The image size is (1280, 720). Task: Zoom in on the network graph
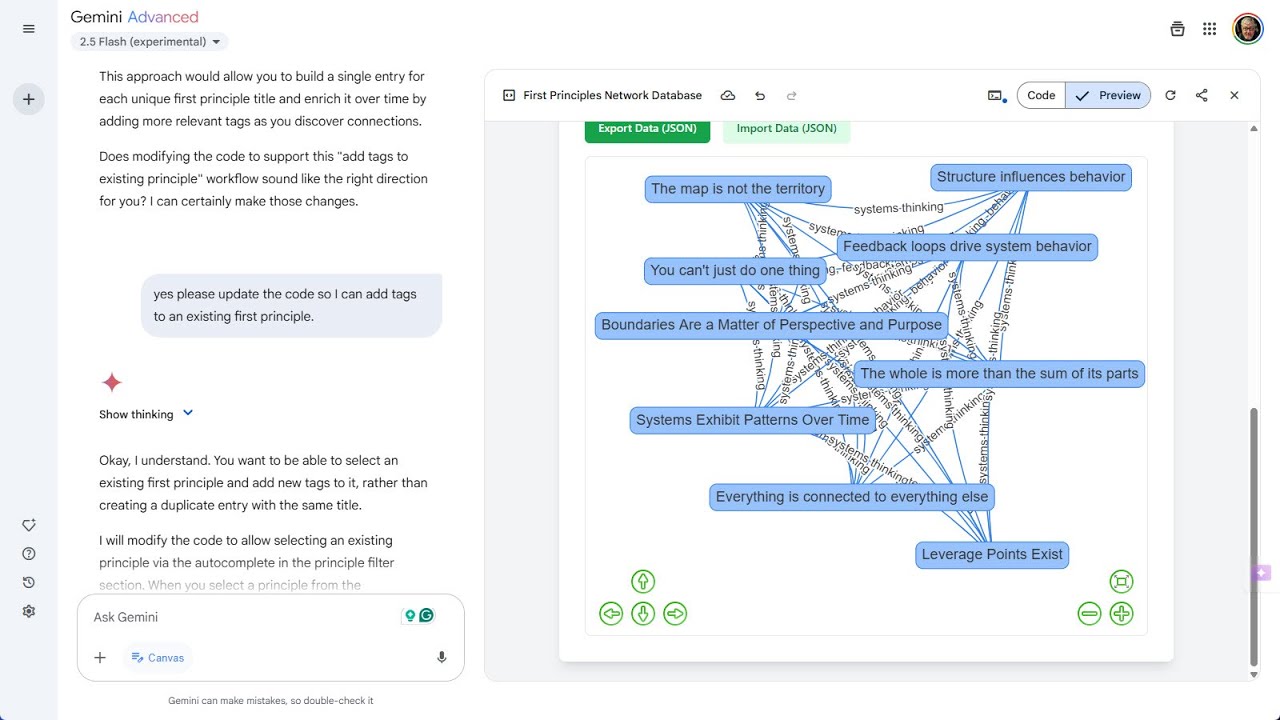click(1121, 613)
